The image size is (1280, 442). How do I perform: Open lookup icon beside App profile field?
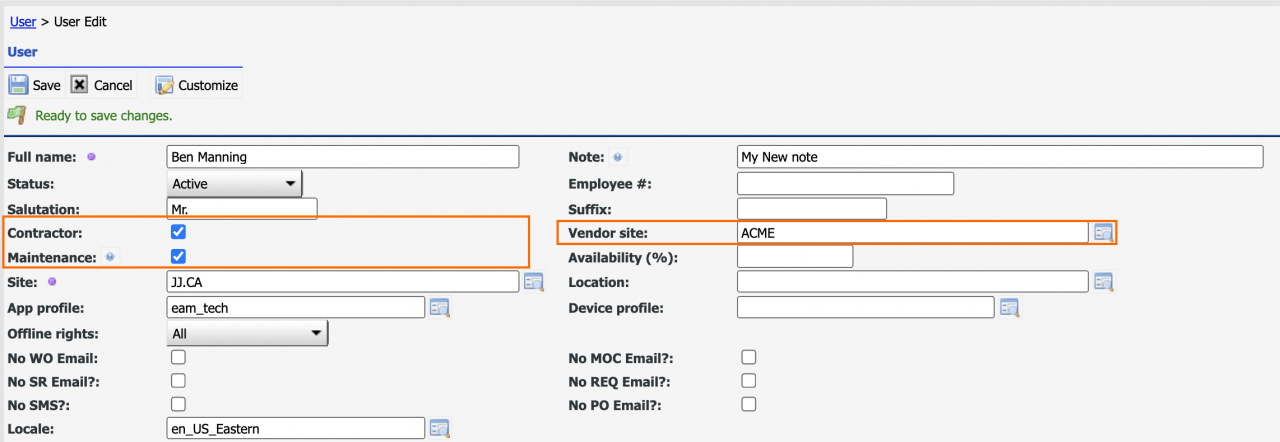440,307
